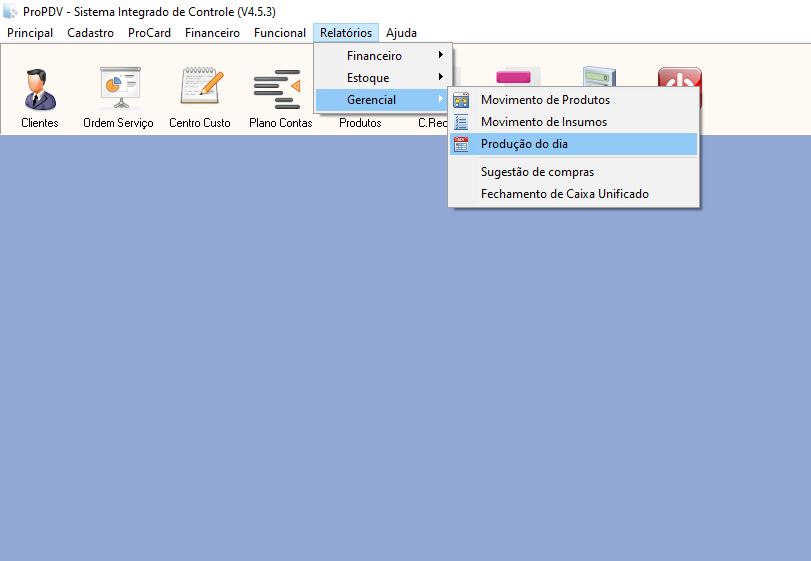
Task: Click the Plano Contas label
Action: 281,123
